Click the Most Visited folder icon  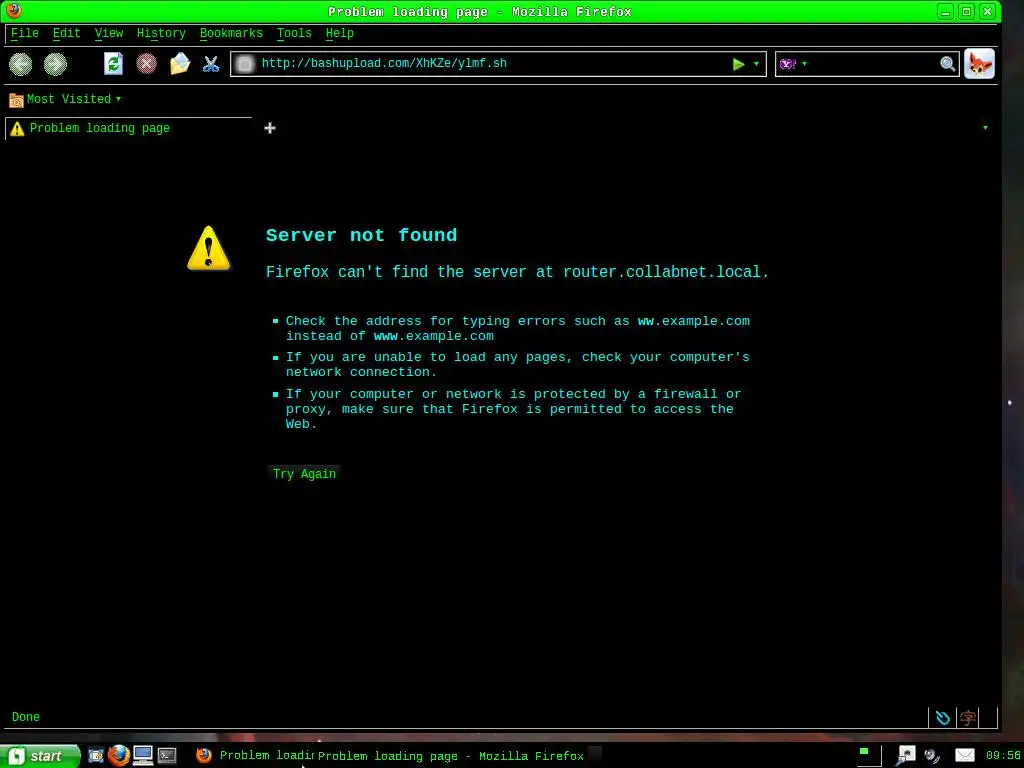coord(16,100)
